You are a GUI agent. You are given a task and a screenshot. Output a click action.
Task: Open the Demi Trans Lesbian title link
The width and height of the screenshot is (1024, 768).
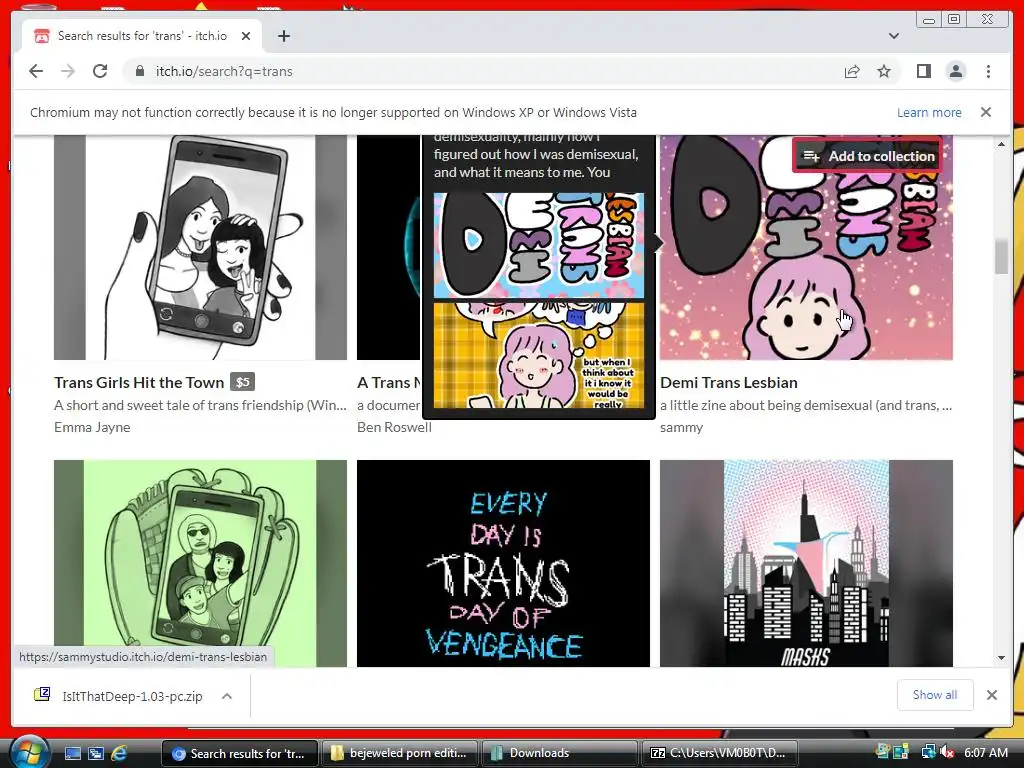pos(729,383)
